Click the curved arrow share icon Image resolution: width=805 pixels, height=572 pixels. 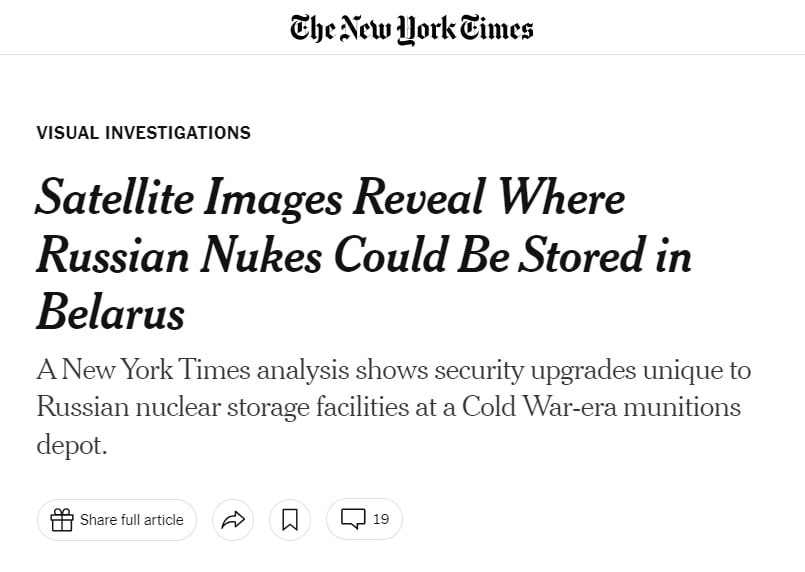[x=233, y=520]
